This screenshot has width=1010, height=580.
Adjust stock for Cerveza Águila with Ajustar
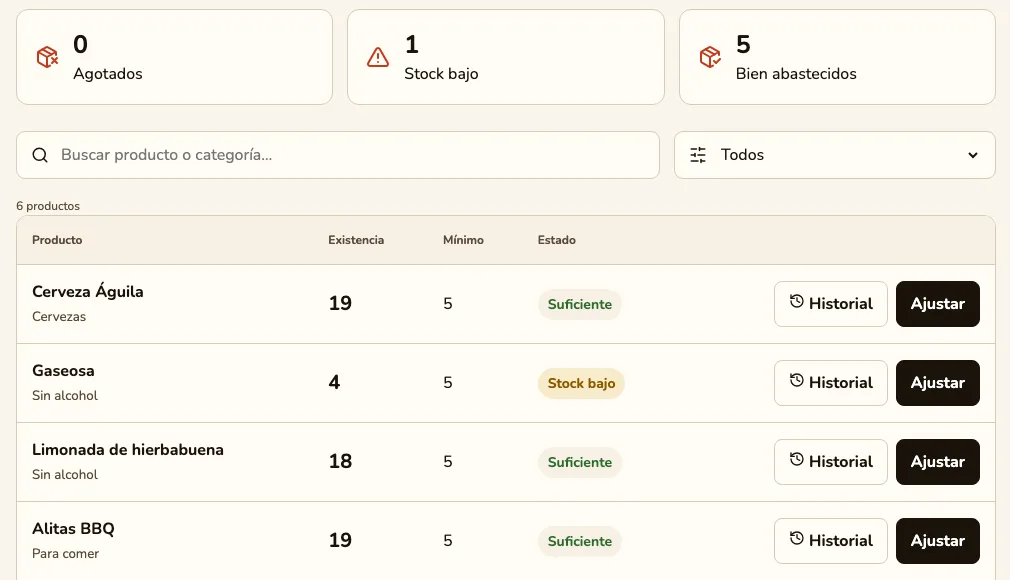tap(938, 304)
